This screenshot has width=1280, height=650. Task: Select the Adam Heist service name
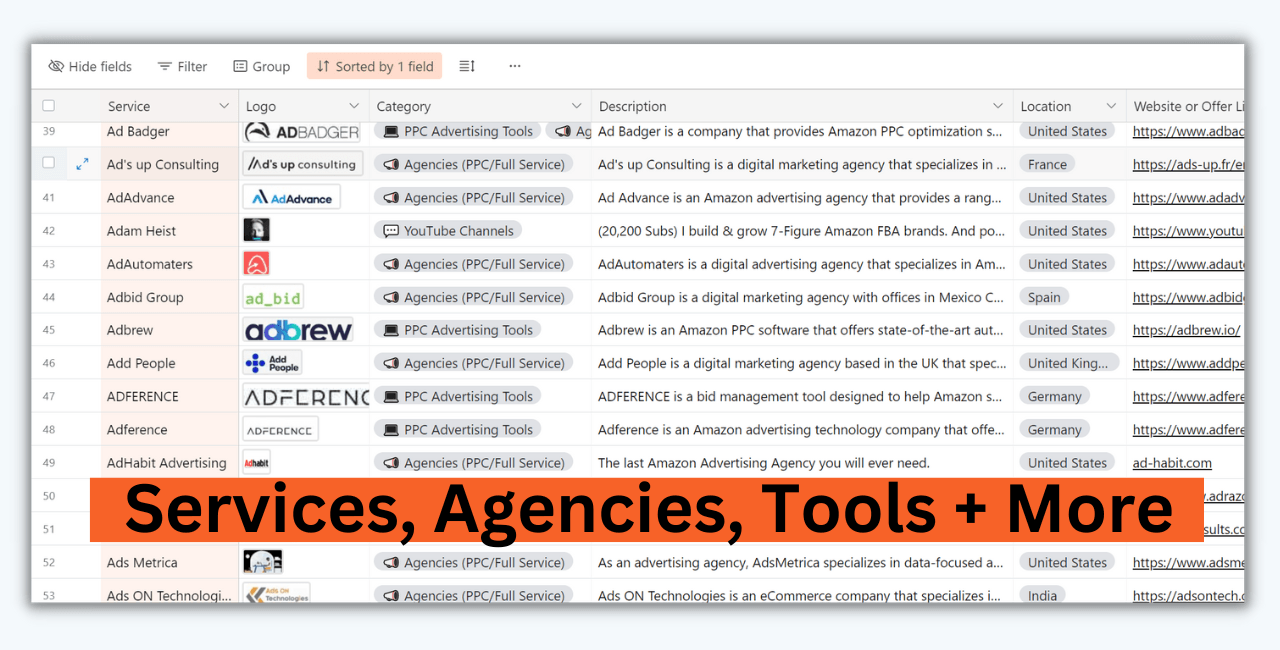[141, 231]
